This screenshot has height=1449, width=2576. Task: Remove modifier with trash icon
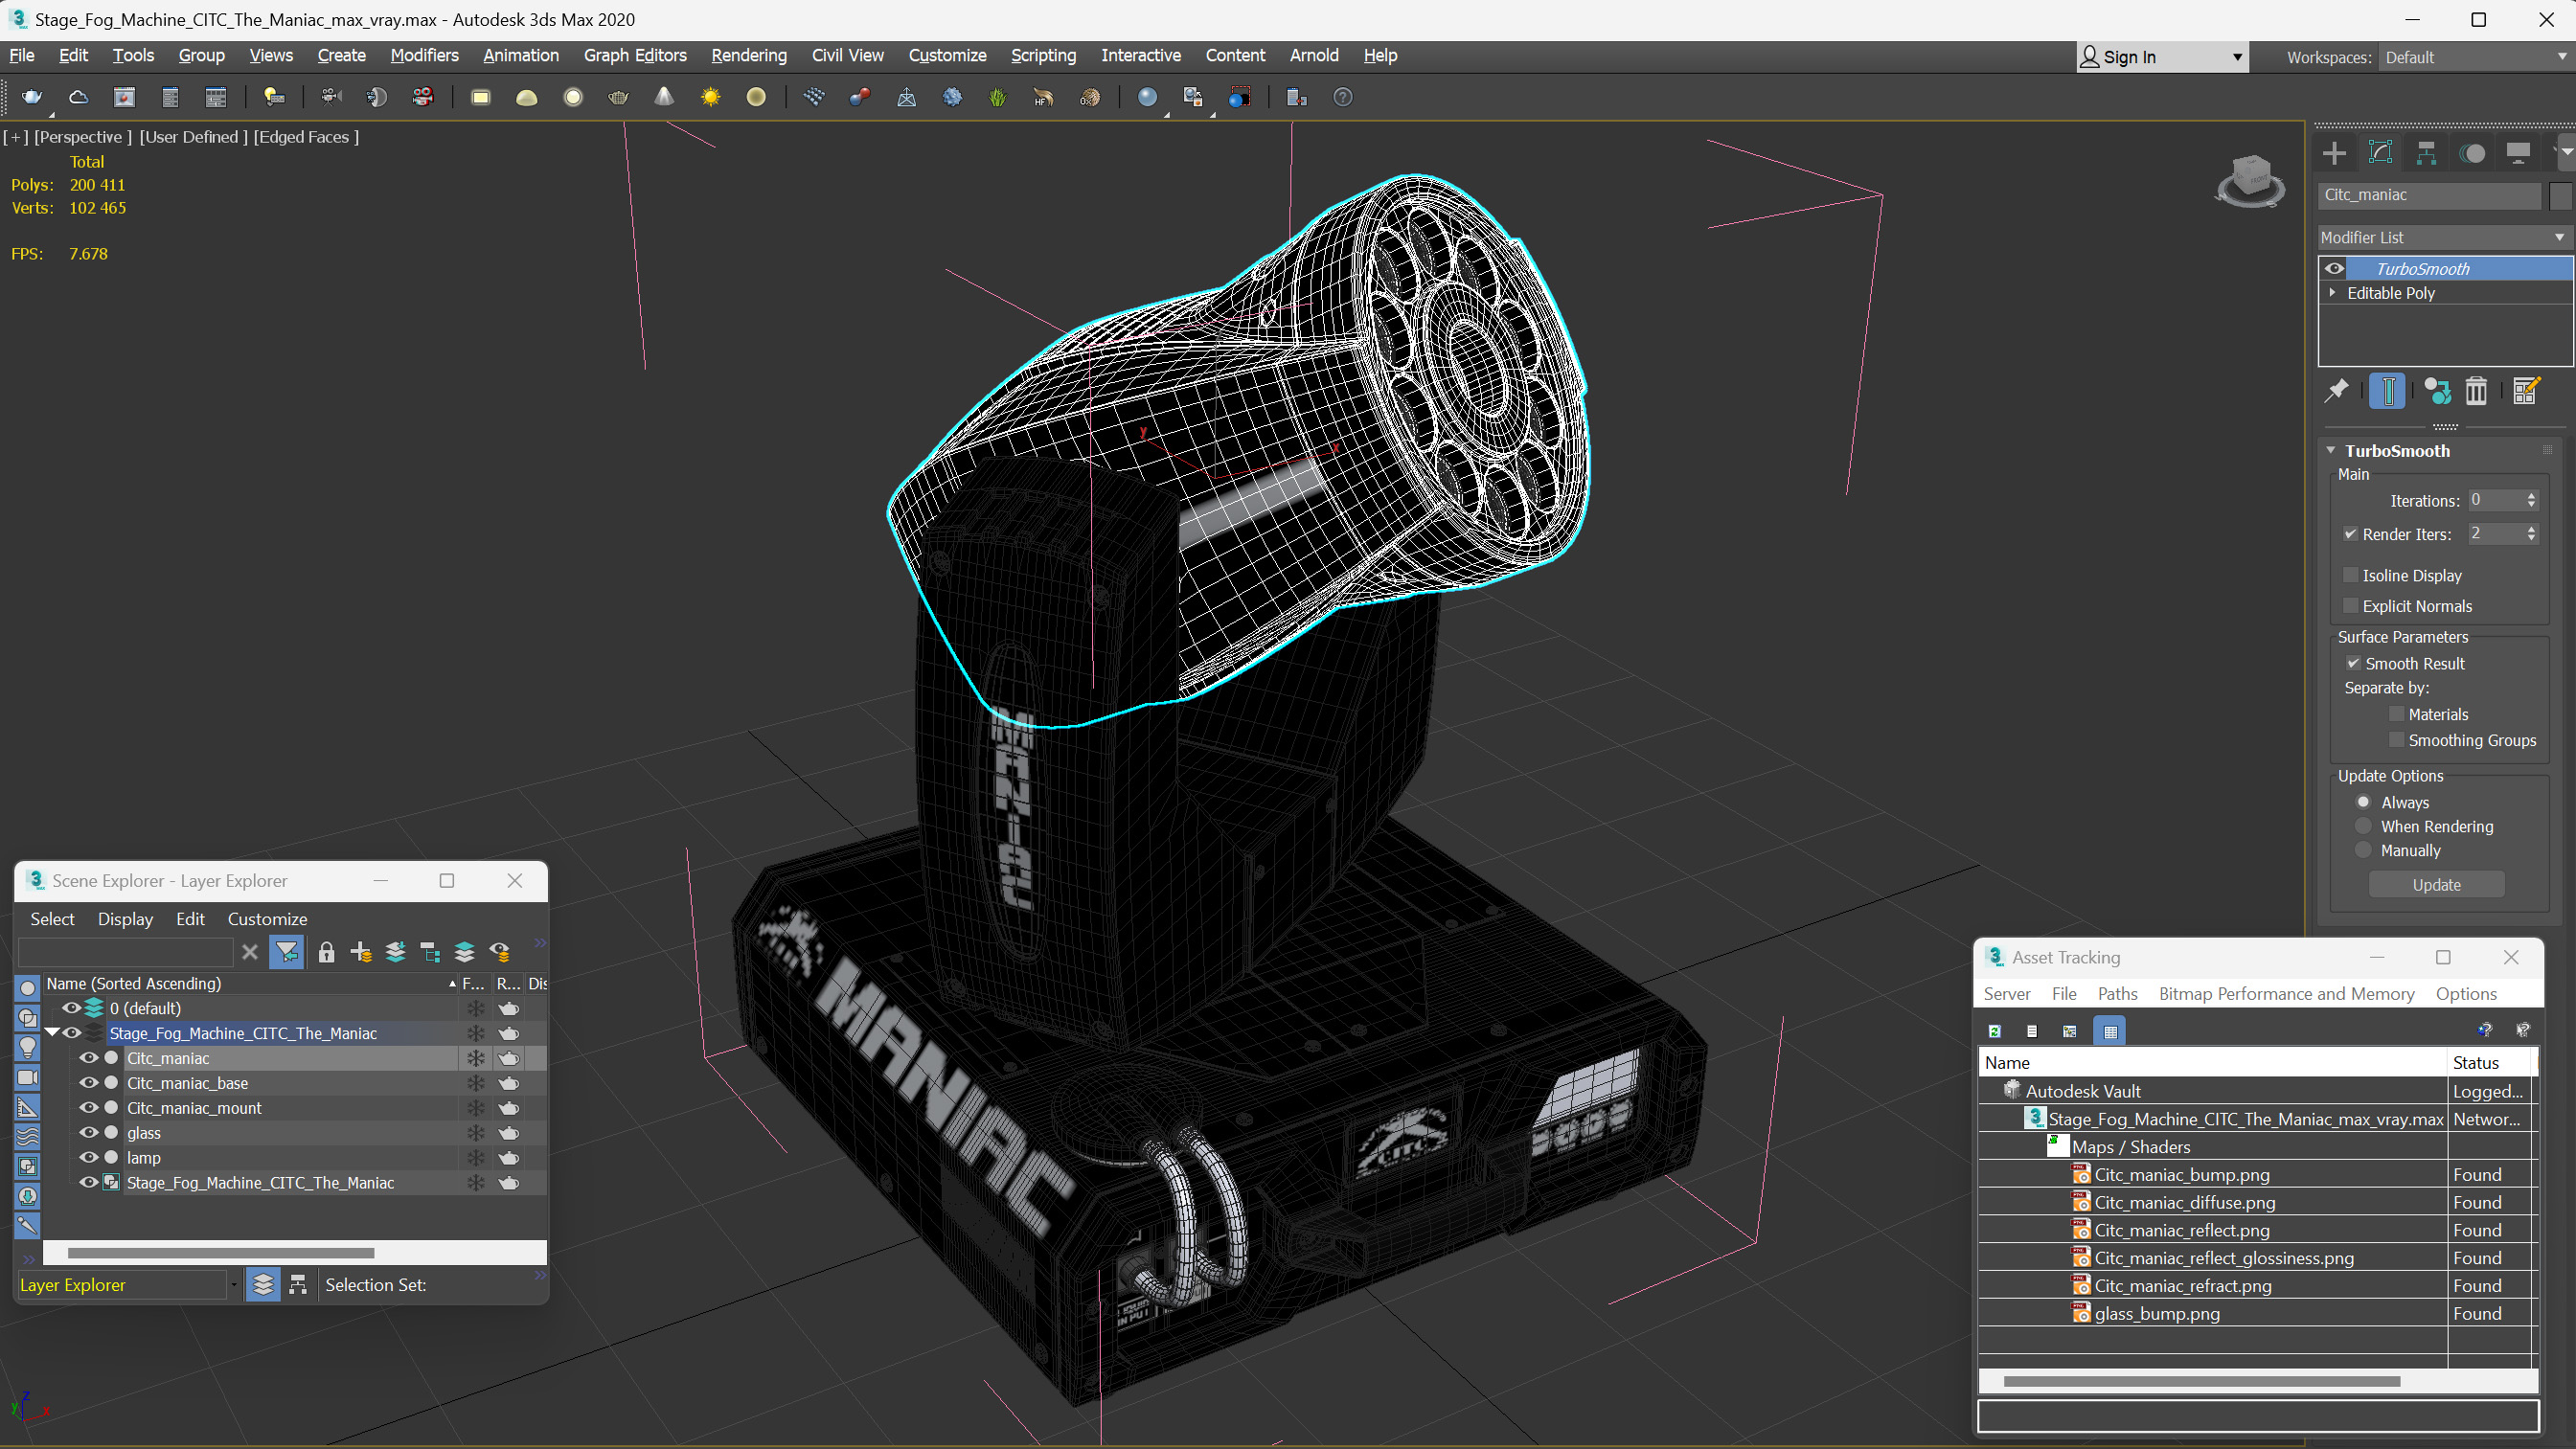pyautogui.click(x=2476, y=391)
